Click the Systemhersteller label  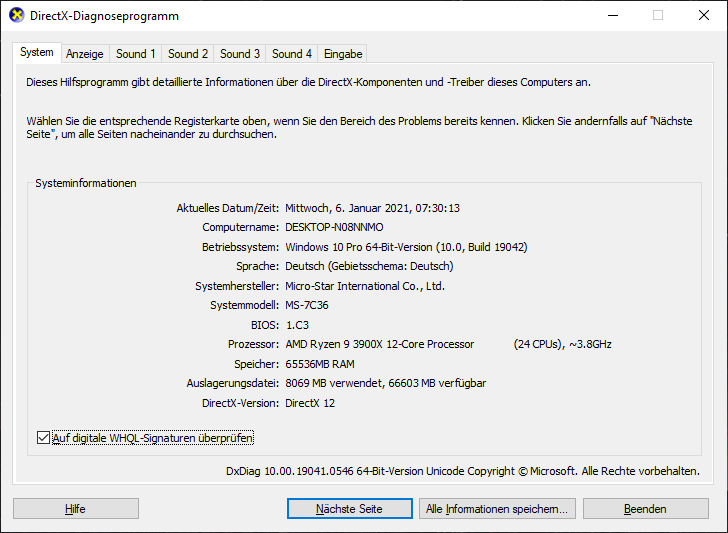237,286
